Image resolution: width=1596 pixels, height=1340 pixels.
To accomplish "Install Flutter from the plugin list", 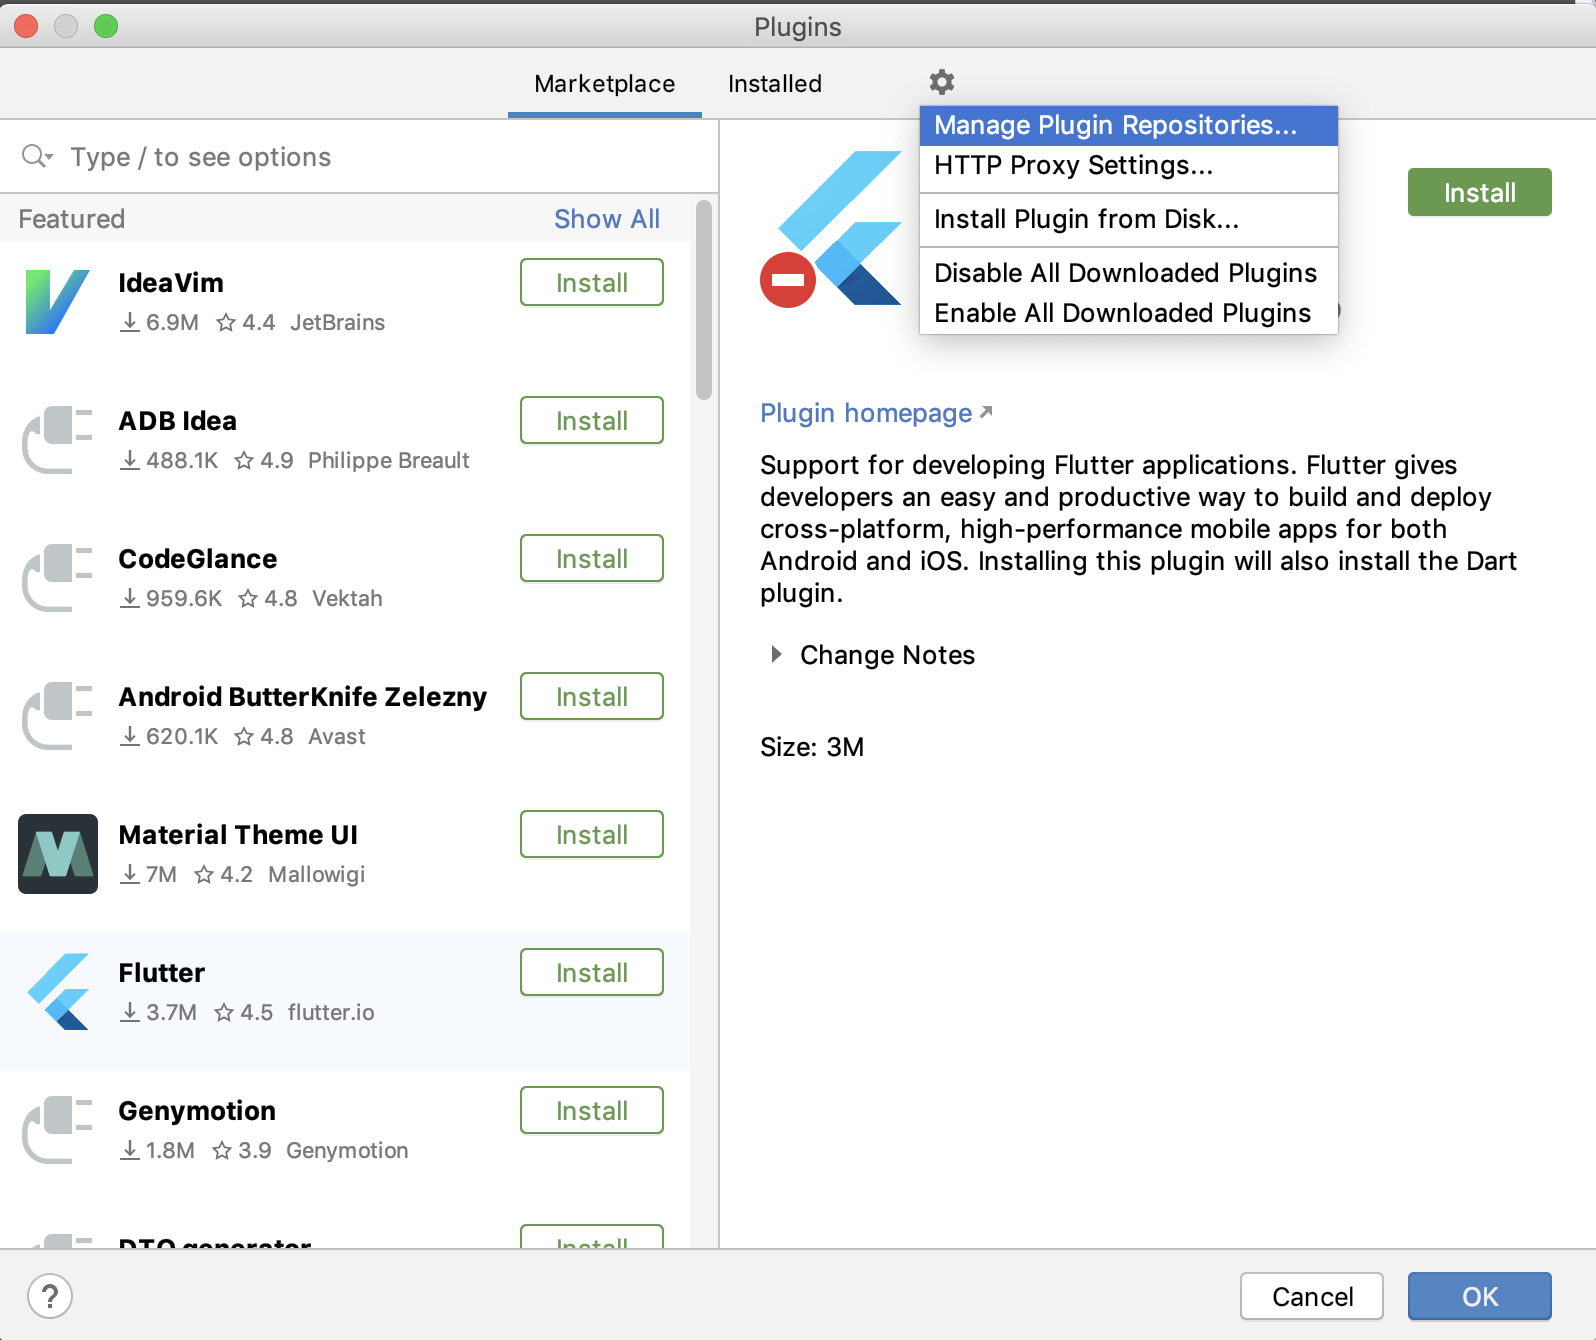I will (592, 972).
